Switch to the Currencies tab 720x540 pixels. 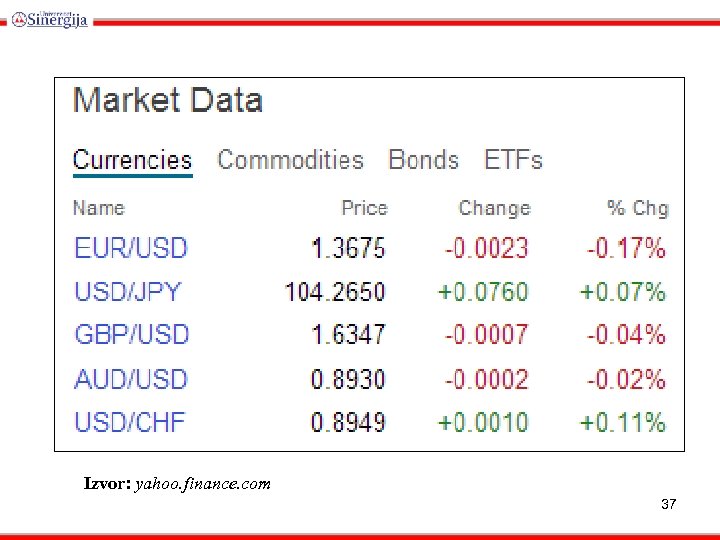(132, 160)
